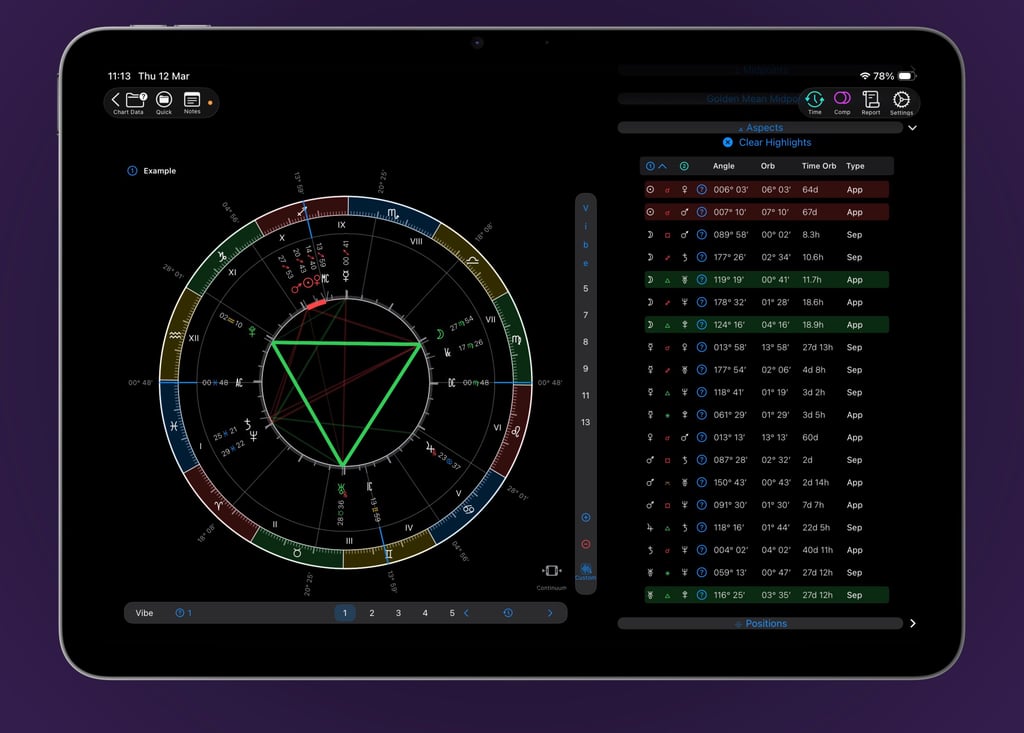Select harmonic 13 in the vertical strip

[x=586, y=422]
